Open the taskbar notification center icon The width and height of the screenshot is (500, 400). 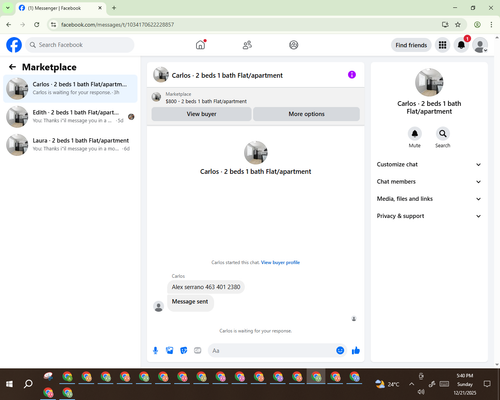pos(487,384)
